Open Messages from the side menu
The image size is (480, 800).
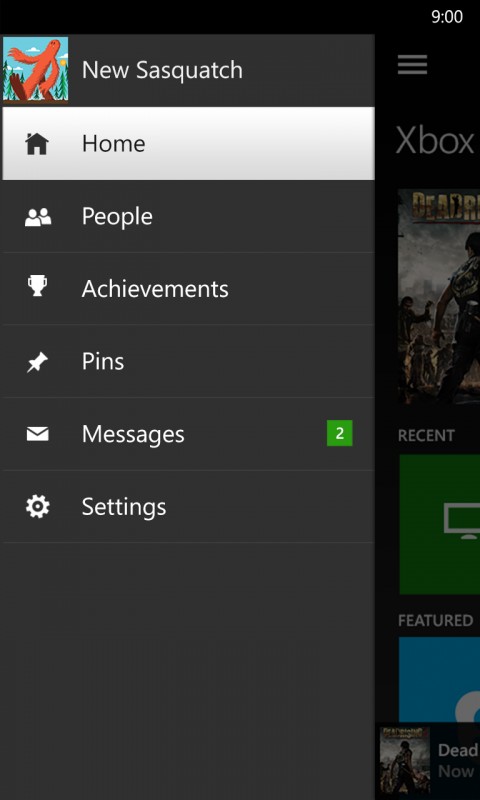click(x=188, y=434)
